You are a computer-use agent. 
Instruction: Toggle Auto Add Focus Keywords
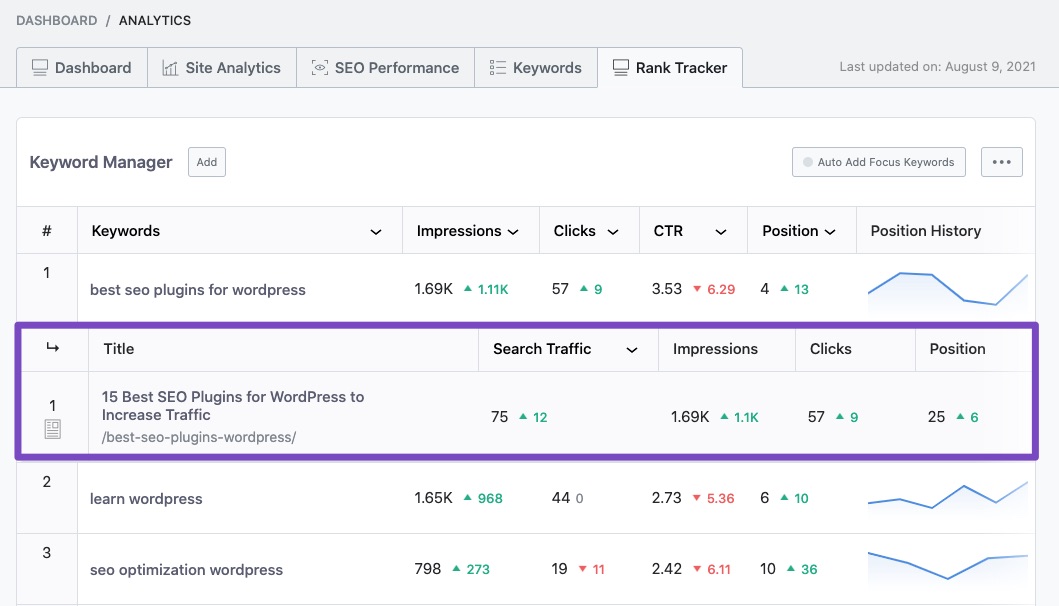(x=878, y=162)
